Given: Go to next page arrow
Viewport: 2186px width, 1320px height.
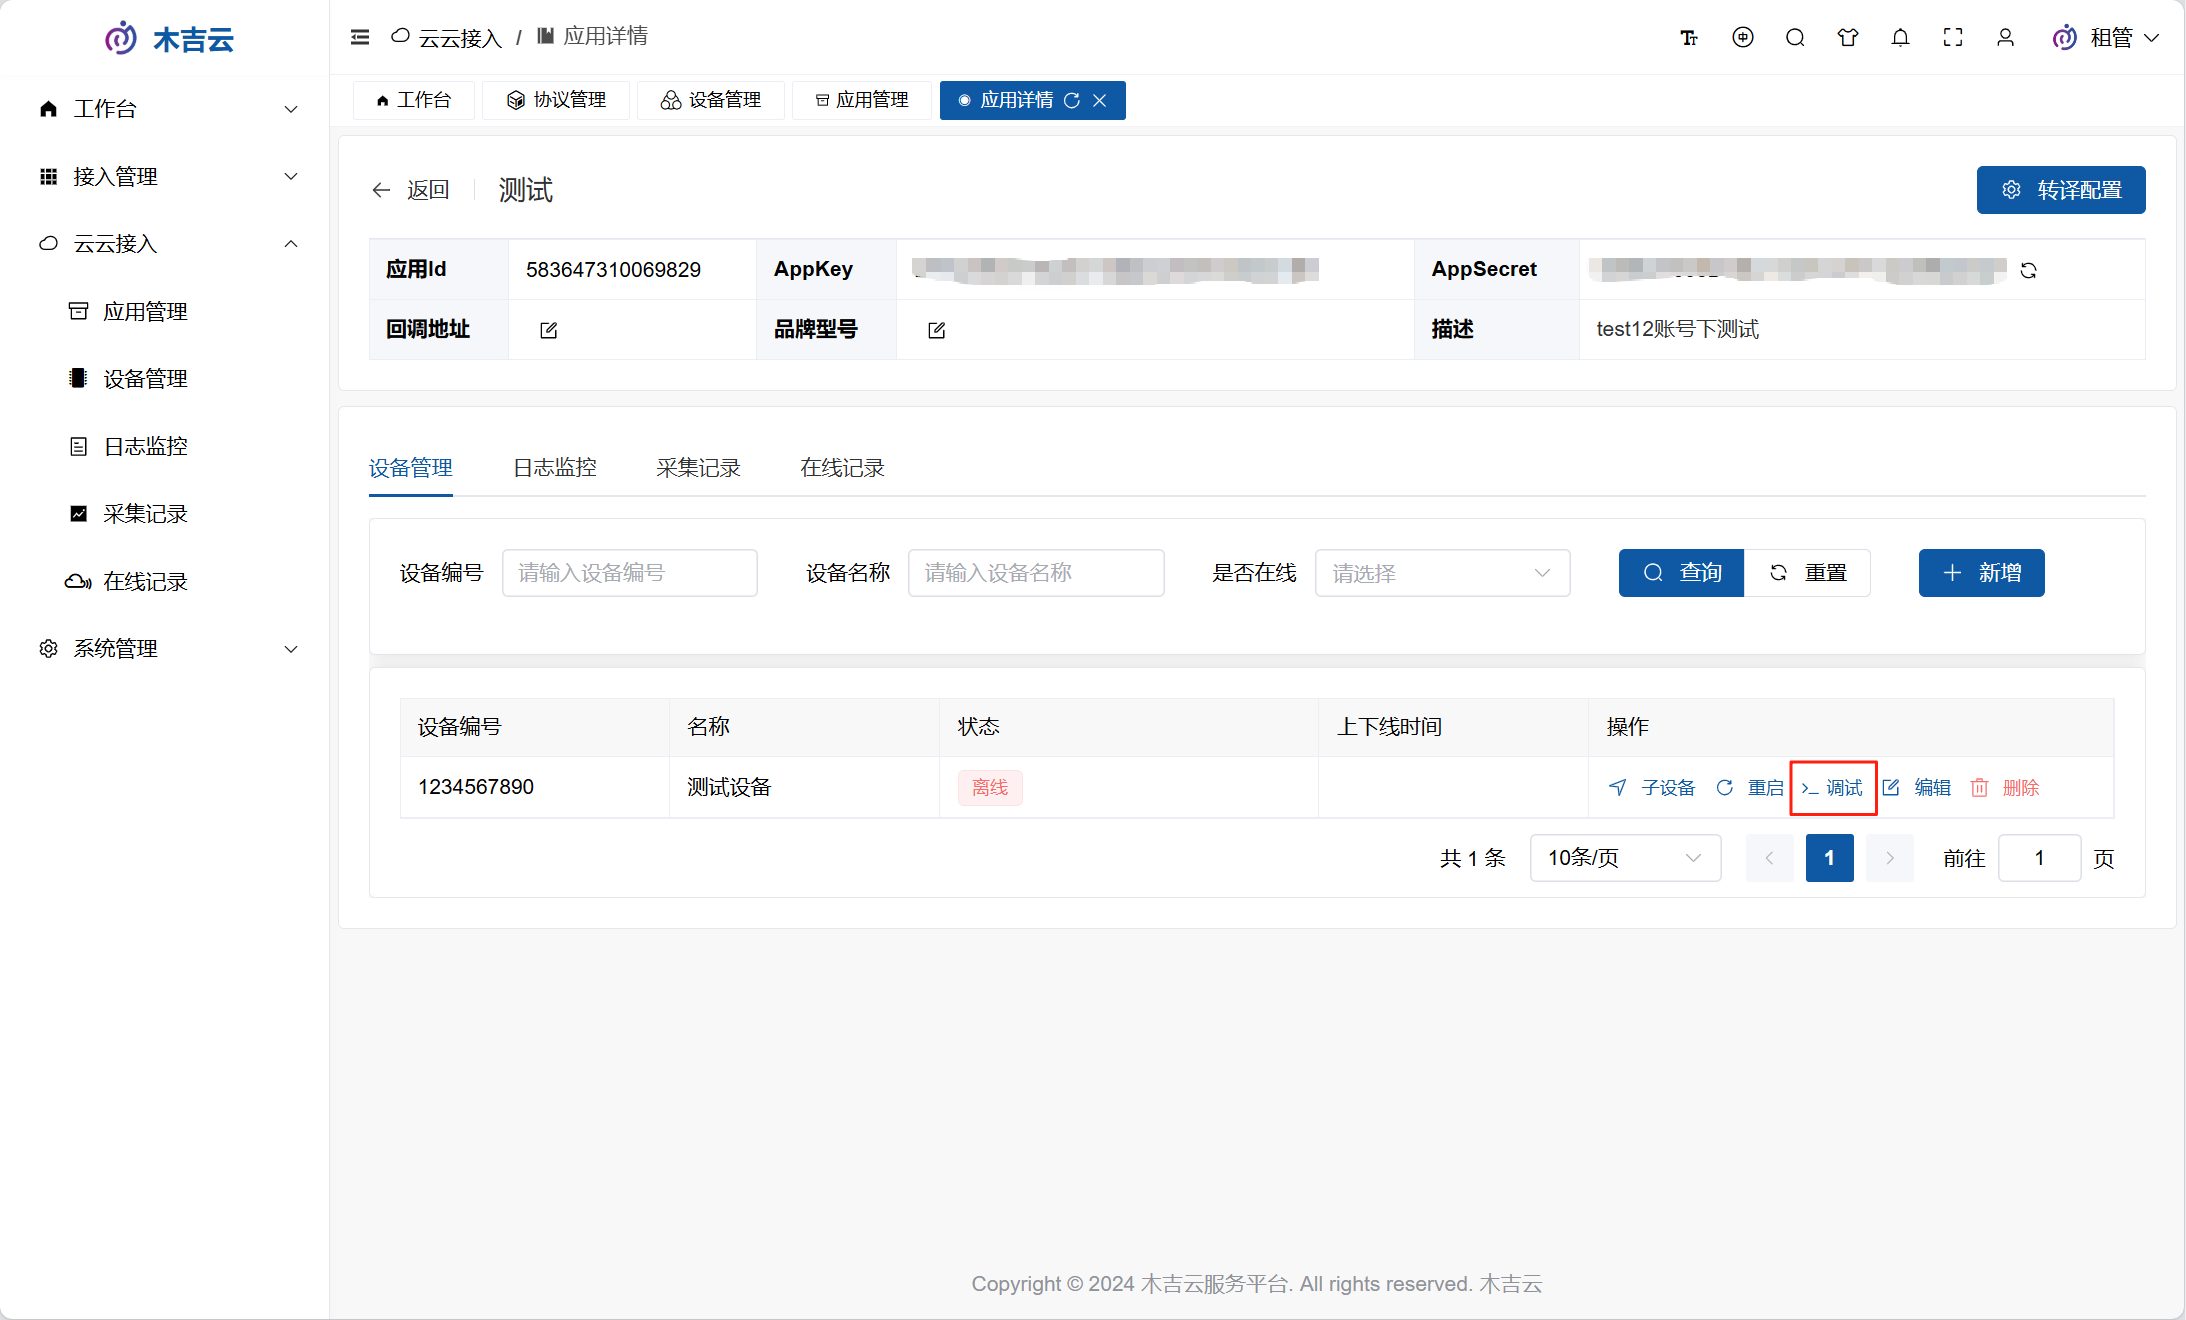Looking at the screenshot, I should 1890,858.
